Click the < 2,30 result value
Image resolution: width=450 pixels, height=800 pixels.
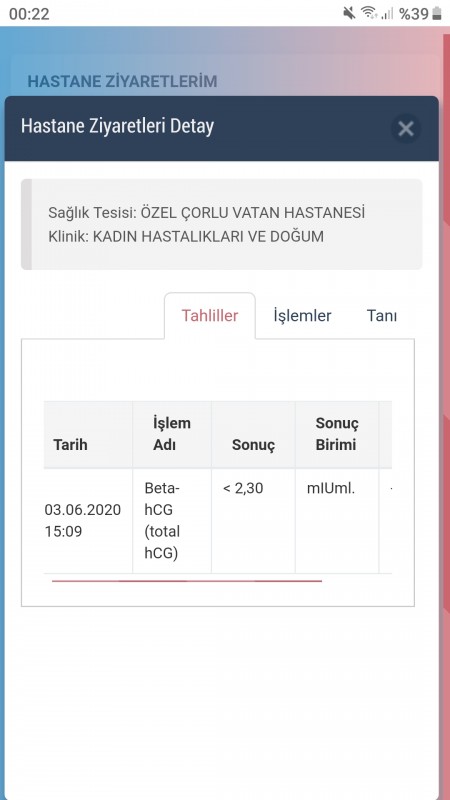(243, 488)
